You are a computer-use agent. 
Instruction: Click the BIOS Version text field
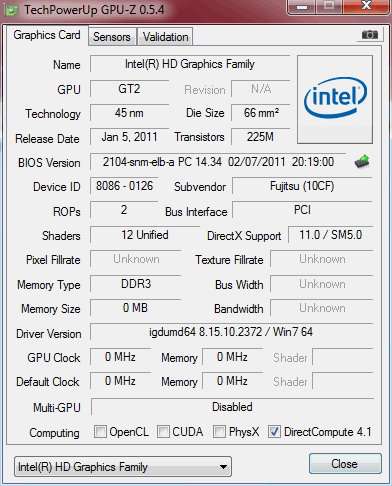coord(218,162)
